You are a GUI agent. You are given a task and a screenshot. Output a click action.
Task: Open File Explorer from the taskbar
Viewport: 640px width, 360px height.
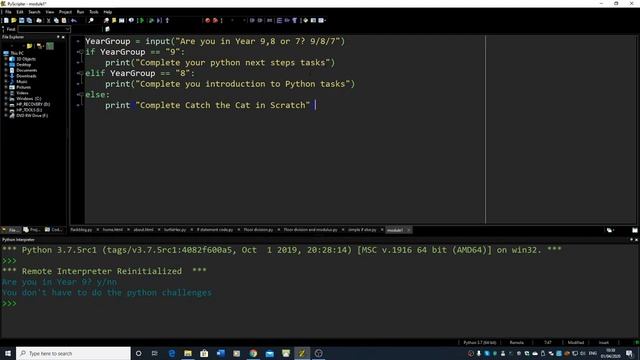click(188, 353)
